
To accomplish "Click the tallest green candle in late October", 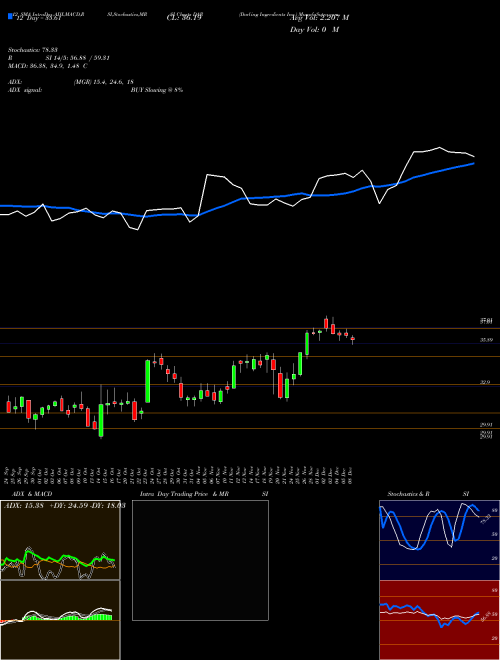I will [148, 381].
